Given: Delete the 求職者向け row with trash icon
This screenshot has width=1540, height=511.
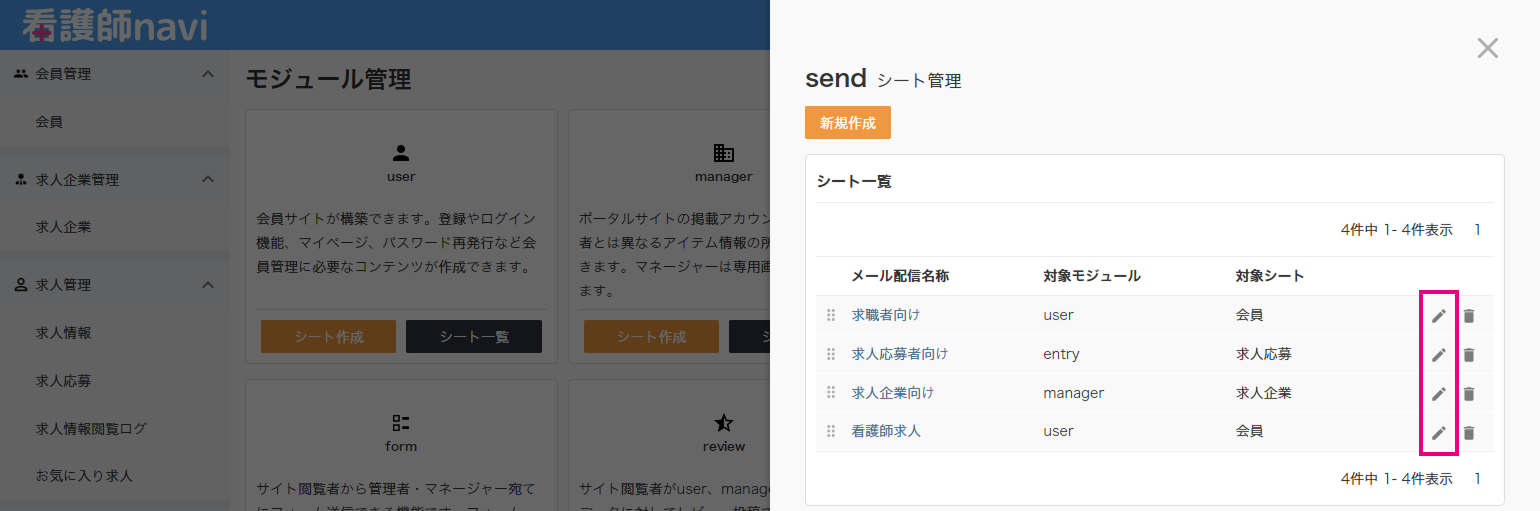Looking at the screenshot, I should (x=1468, y=316).
